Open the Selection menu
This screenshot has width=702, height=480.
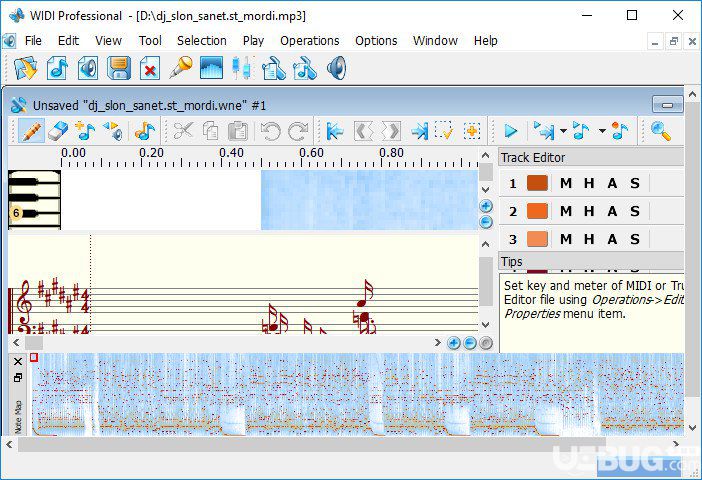click(x=202, y=41)
